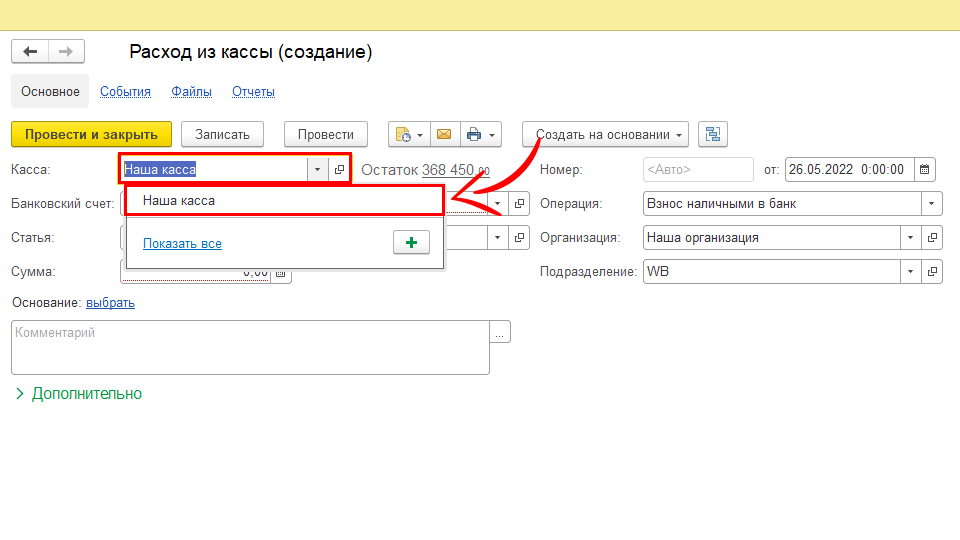Image resolution: width=960 pixels, height=540 pixels.
Task: Click the printer icon in toolbar
Action: coord(474,134)
